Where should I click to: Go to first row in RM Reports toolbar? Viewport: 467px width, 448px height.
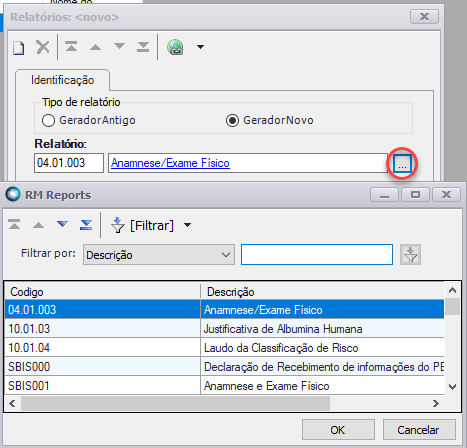[14, 225]
